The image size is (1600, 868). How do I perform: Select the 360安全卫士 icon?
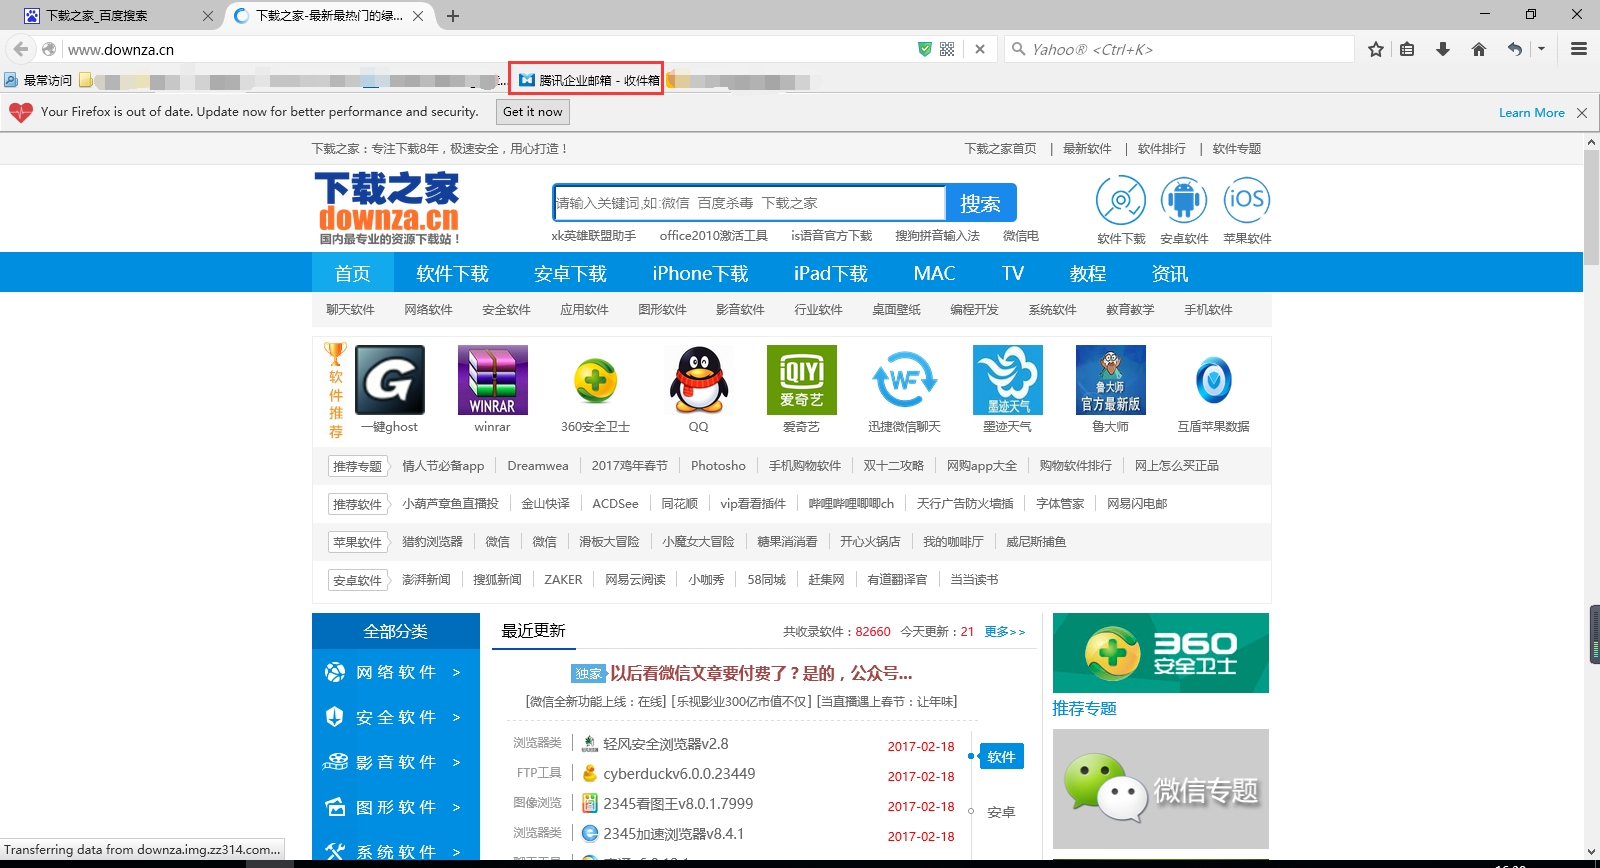595,380
